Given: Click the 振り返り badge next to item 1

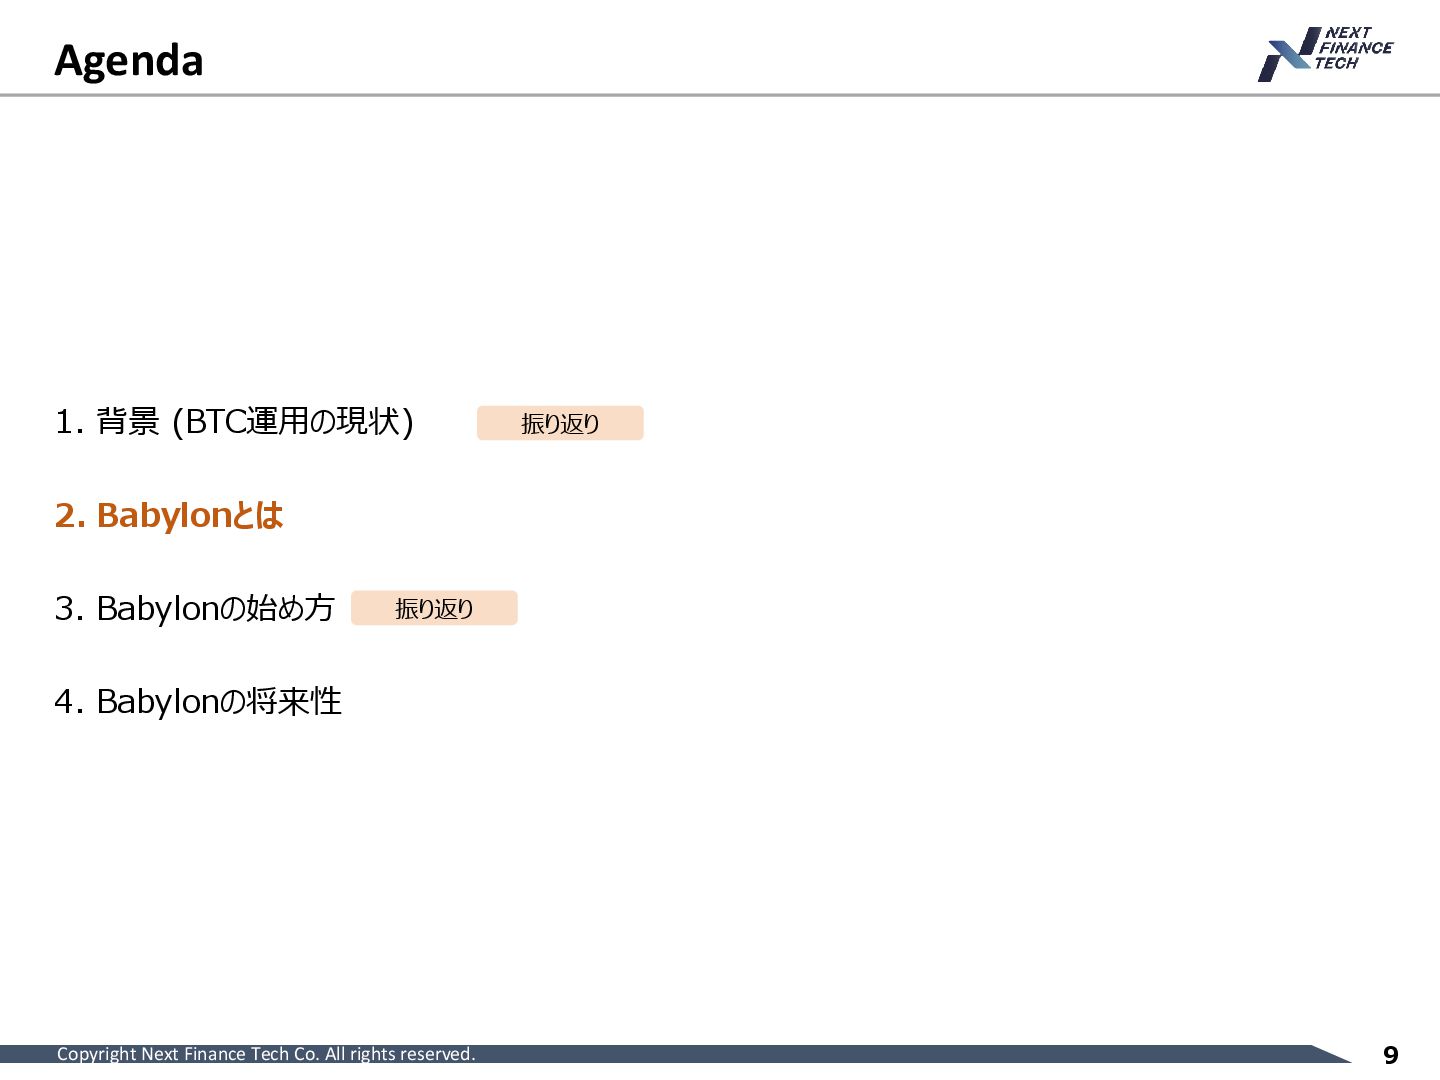Looking at the screenshot, I should coord(560,423).
